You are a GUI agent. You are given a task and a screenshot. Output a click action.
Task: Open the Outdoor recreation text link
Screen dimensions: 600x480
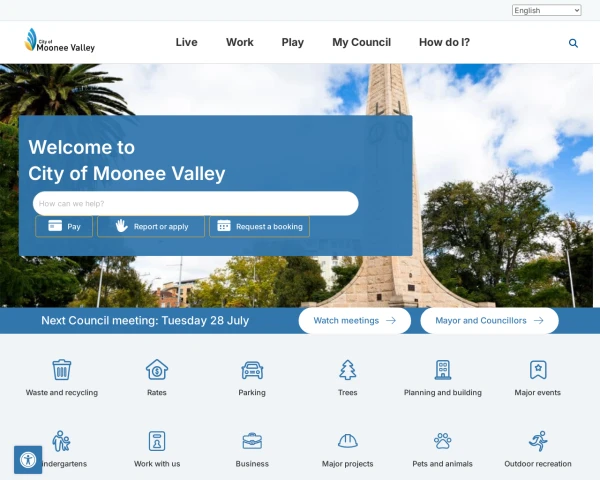pyautogui.click(x=538, y=464)
